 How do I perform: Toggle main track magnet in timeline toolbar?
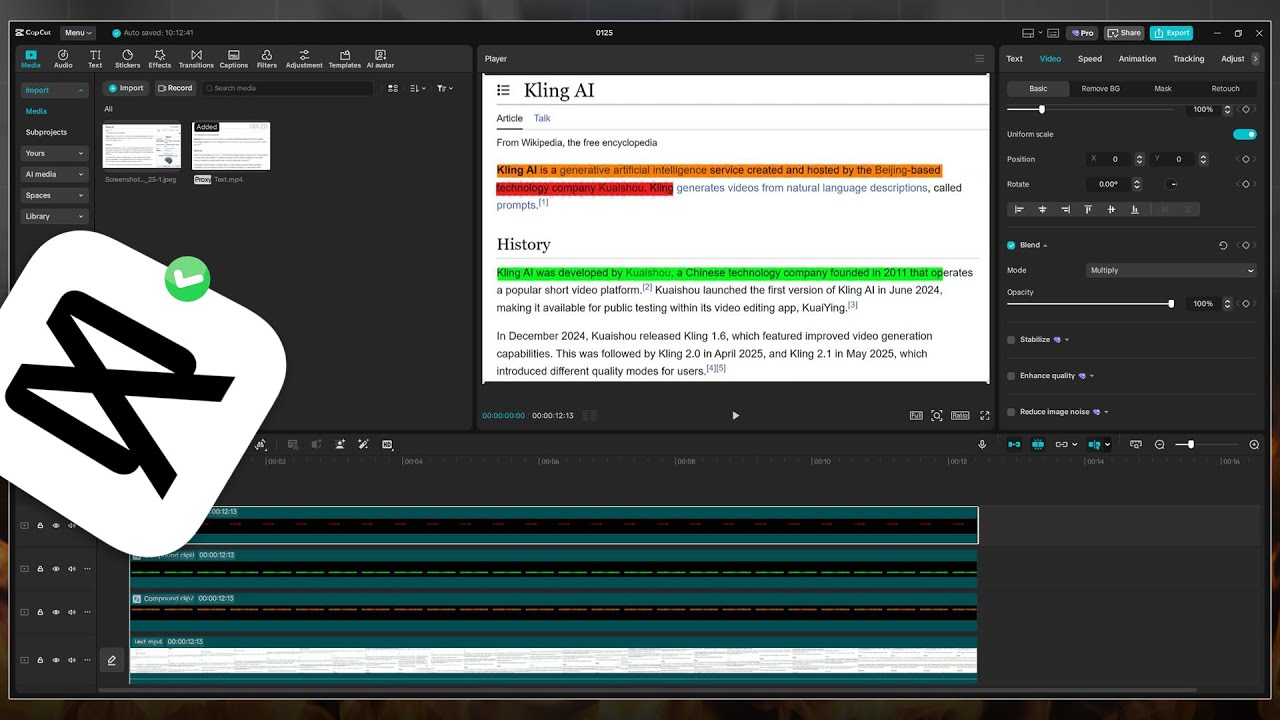pyautogui.click(x=1014, y=444)
